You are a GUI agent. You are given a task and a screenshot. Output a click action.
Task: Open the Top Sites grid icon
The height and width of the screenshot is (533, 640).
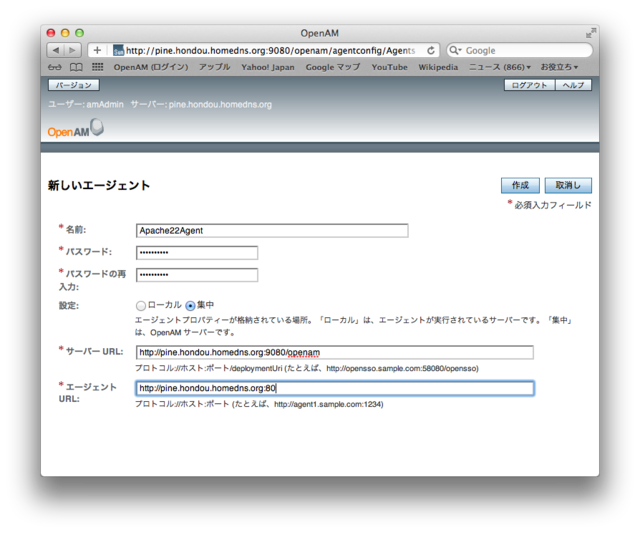pos(97,67)
